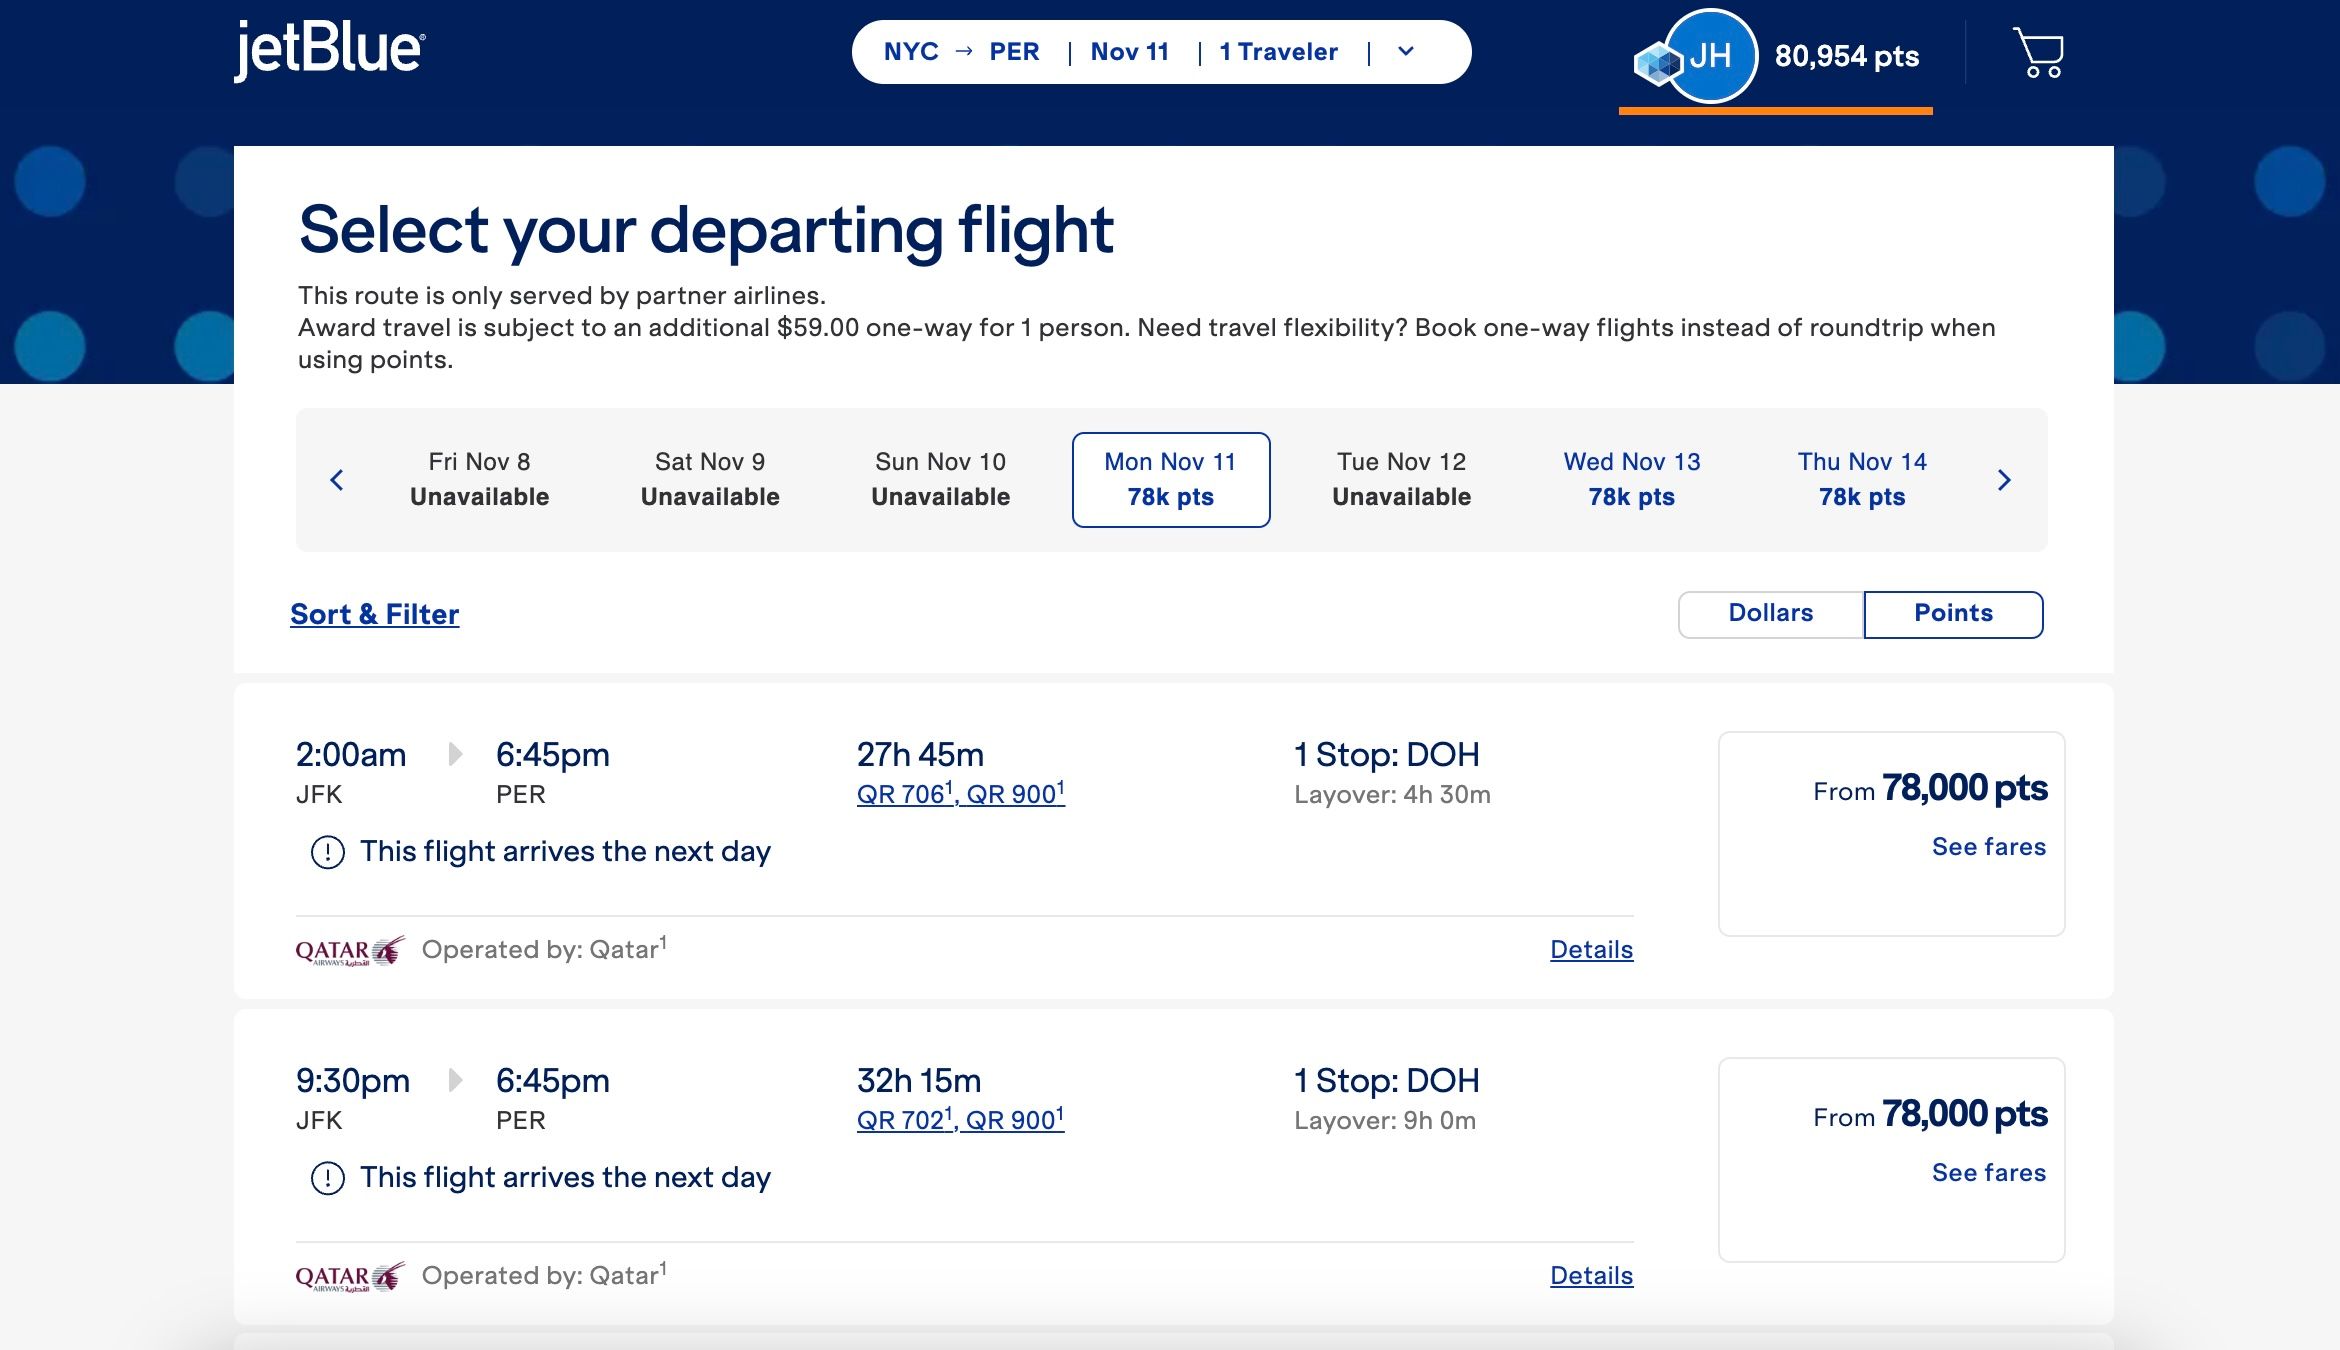
Task: Click the Qatar Airways logo on the second flight
Action: point(350,1277)
